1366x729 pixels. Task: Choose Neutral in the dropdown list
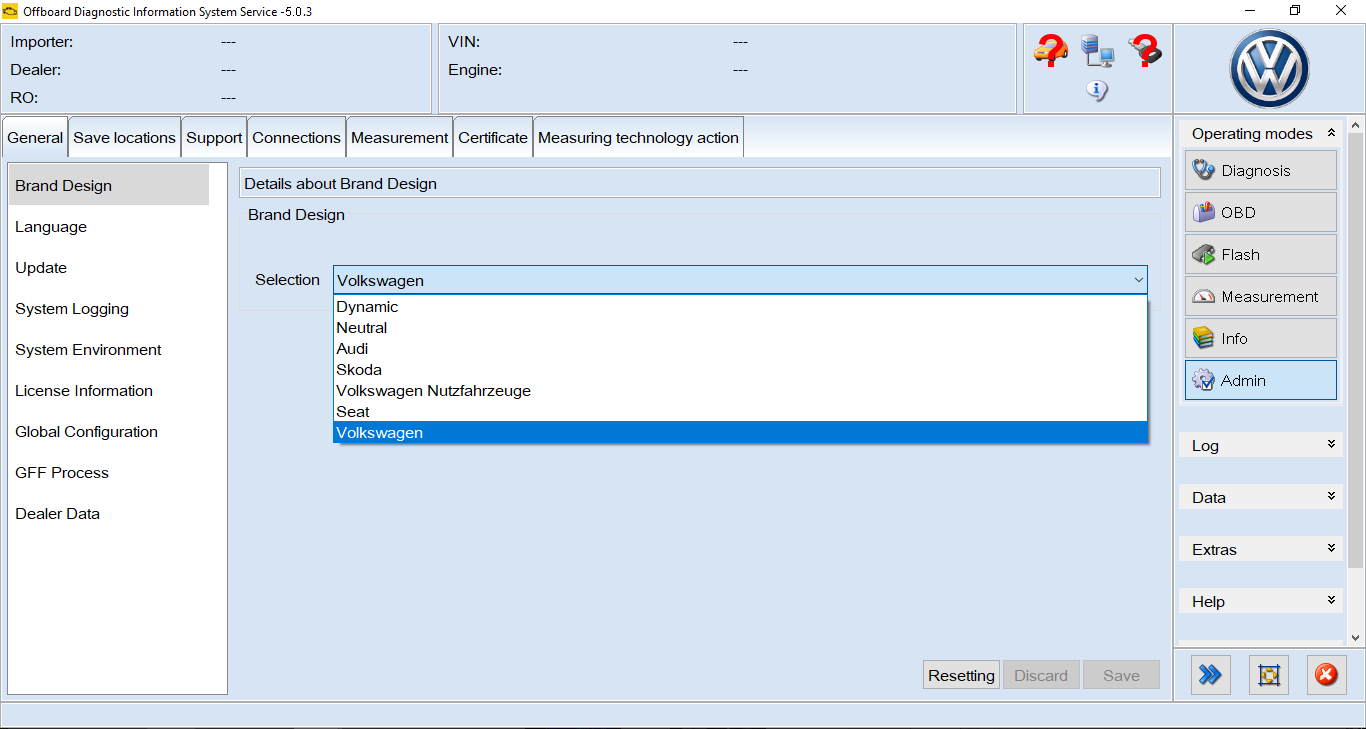tap(740, 328)
